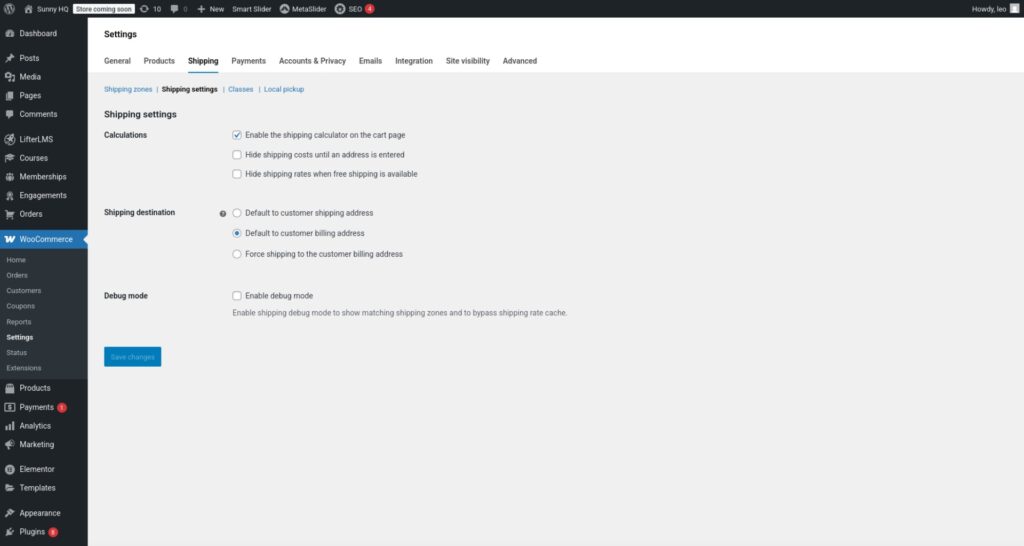This screenshot has height=546, width=1024.
Task: Click the Analytics bar chart icon
Action: [x=10, y=426]
